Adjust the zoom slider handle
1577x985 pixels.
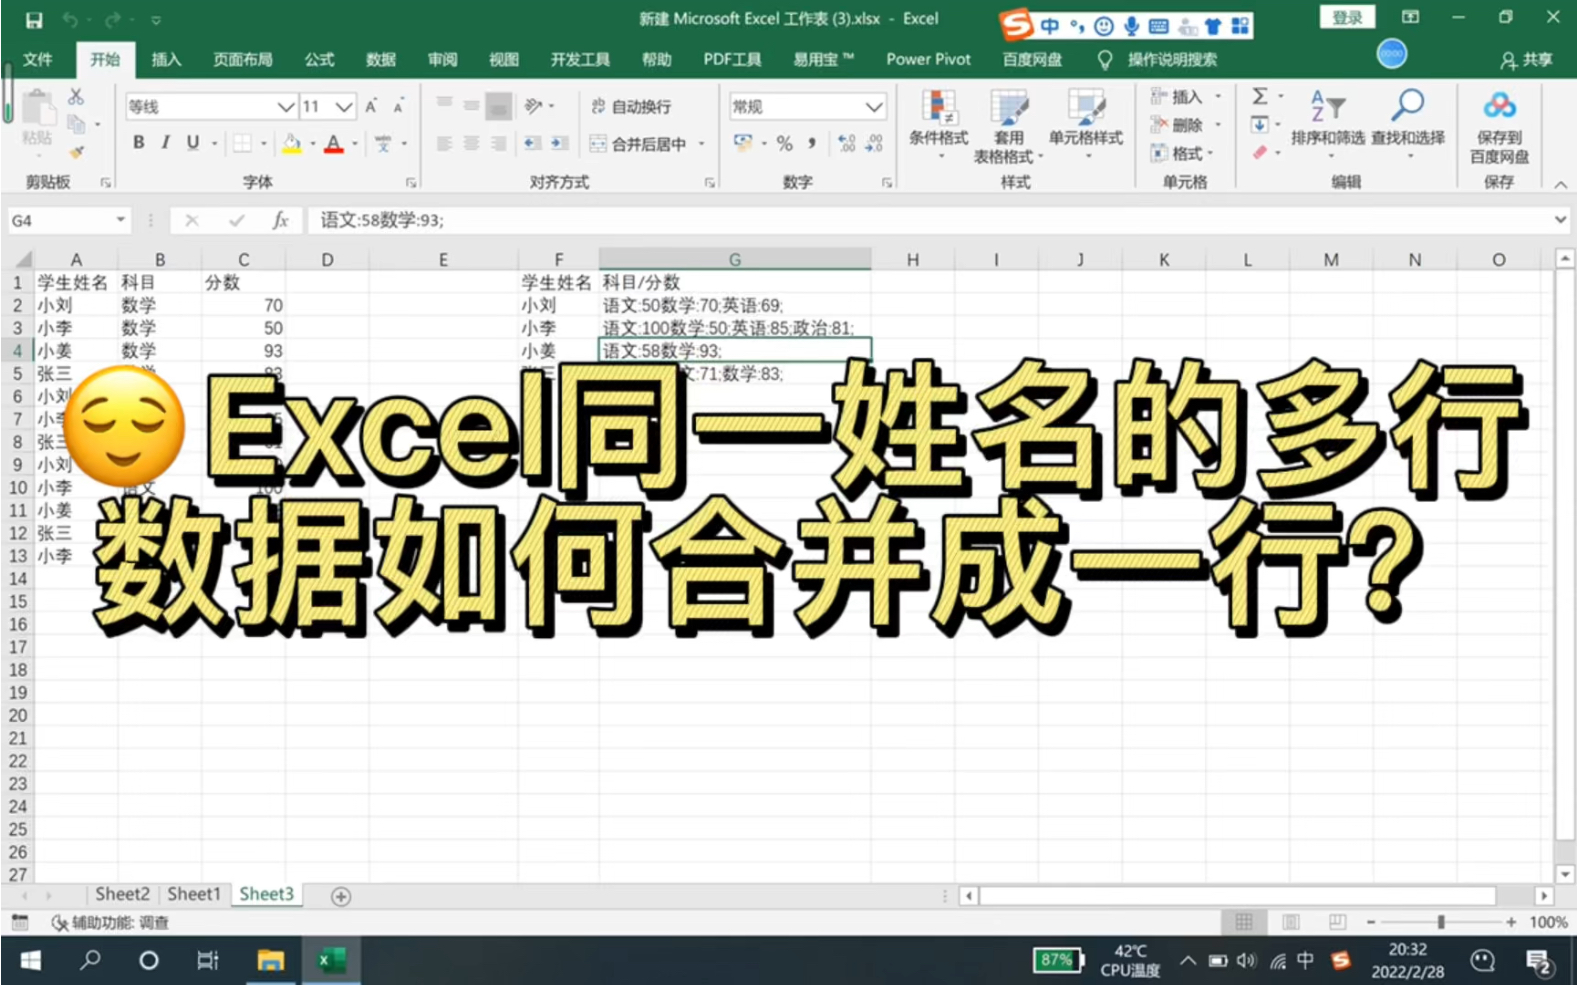[x=1440, y=922]
